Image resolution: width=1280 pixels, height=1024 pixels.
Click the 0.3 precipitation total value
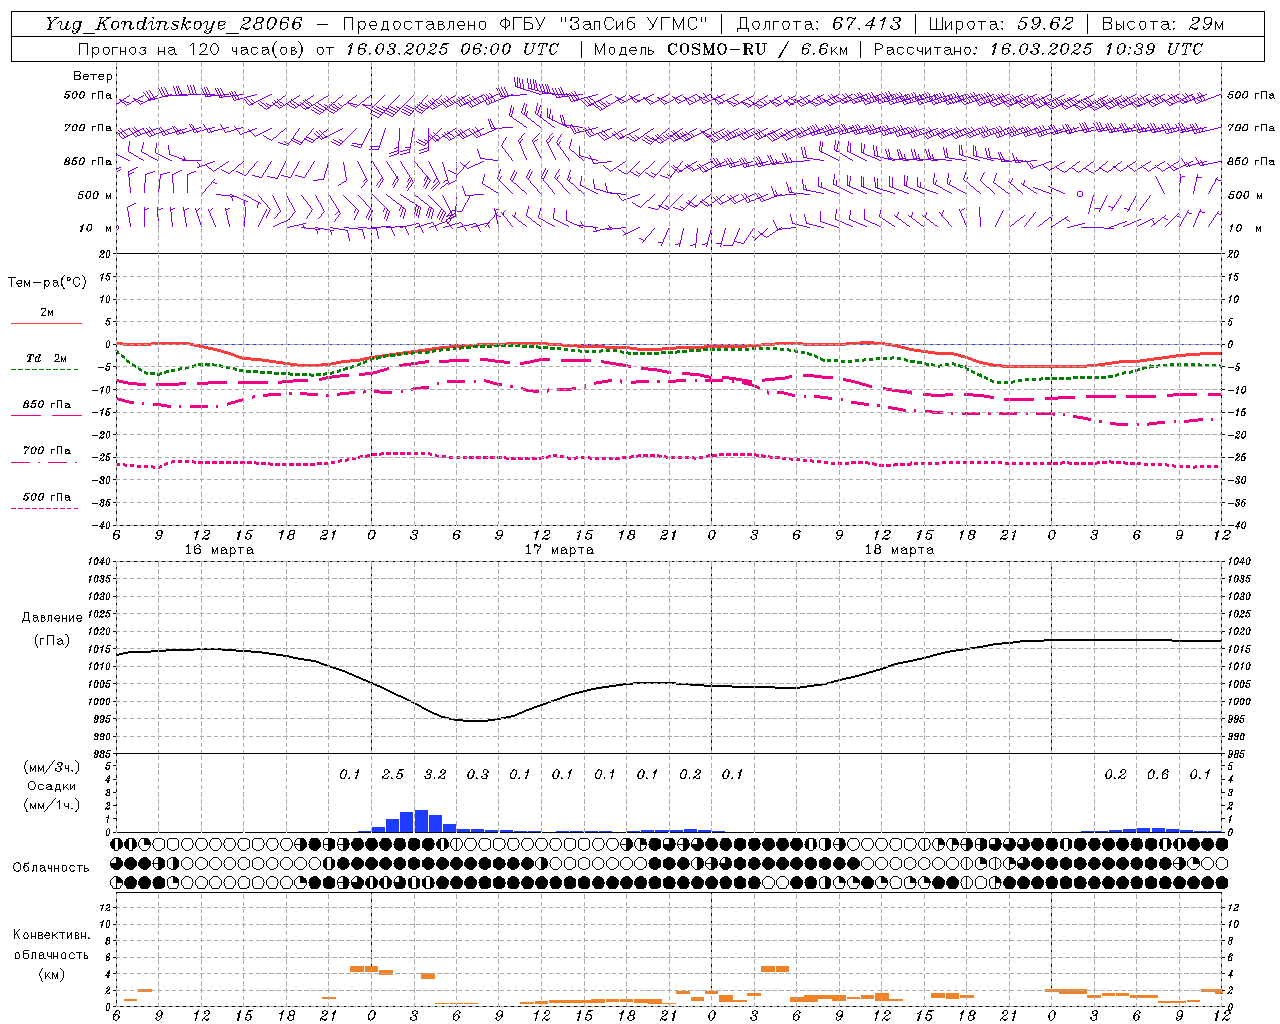point(478,774)
